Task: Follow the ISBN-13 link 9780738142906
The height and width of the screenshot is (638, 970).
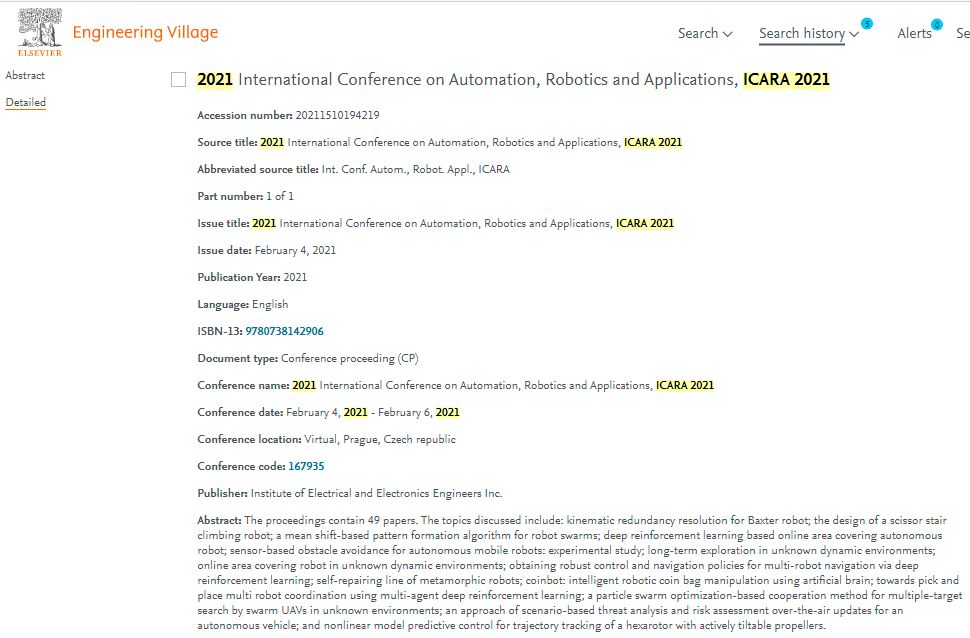Action: 285,331
